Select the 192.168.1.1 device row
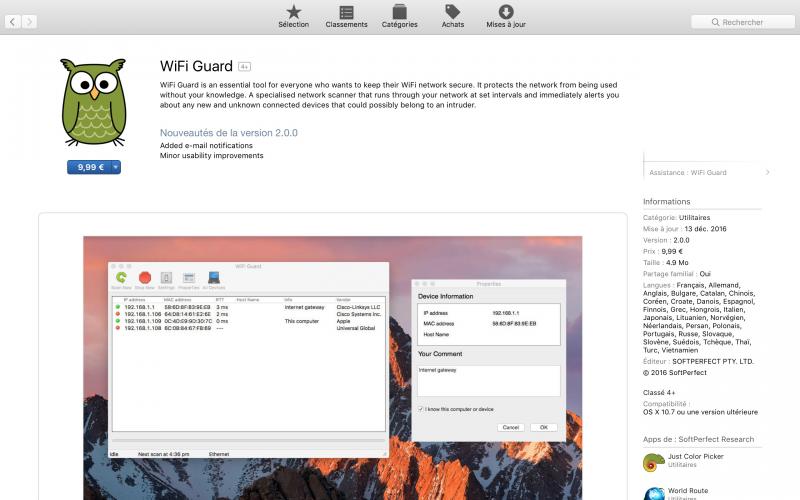Viewport: 800px width, 500px height. (248, 307)
